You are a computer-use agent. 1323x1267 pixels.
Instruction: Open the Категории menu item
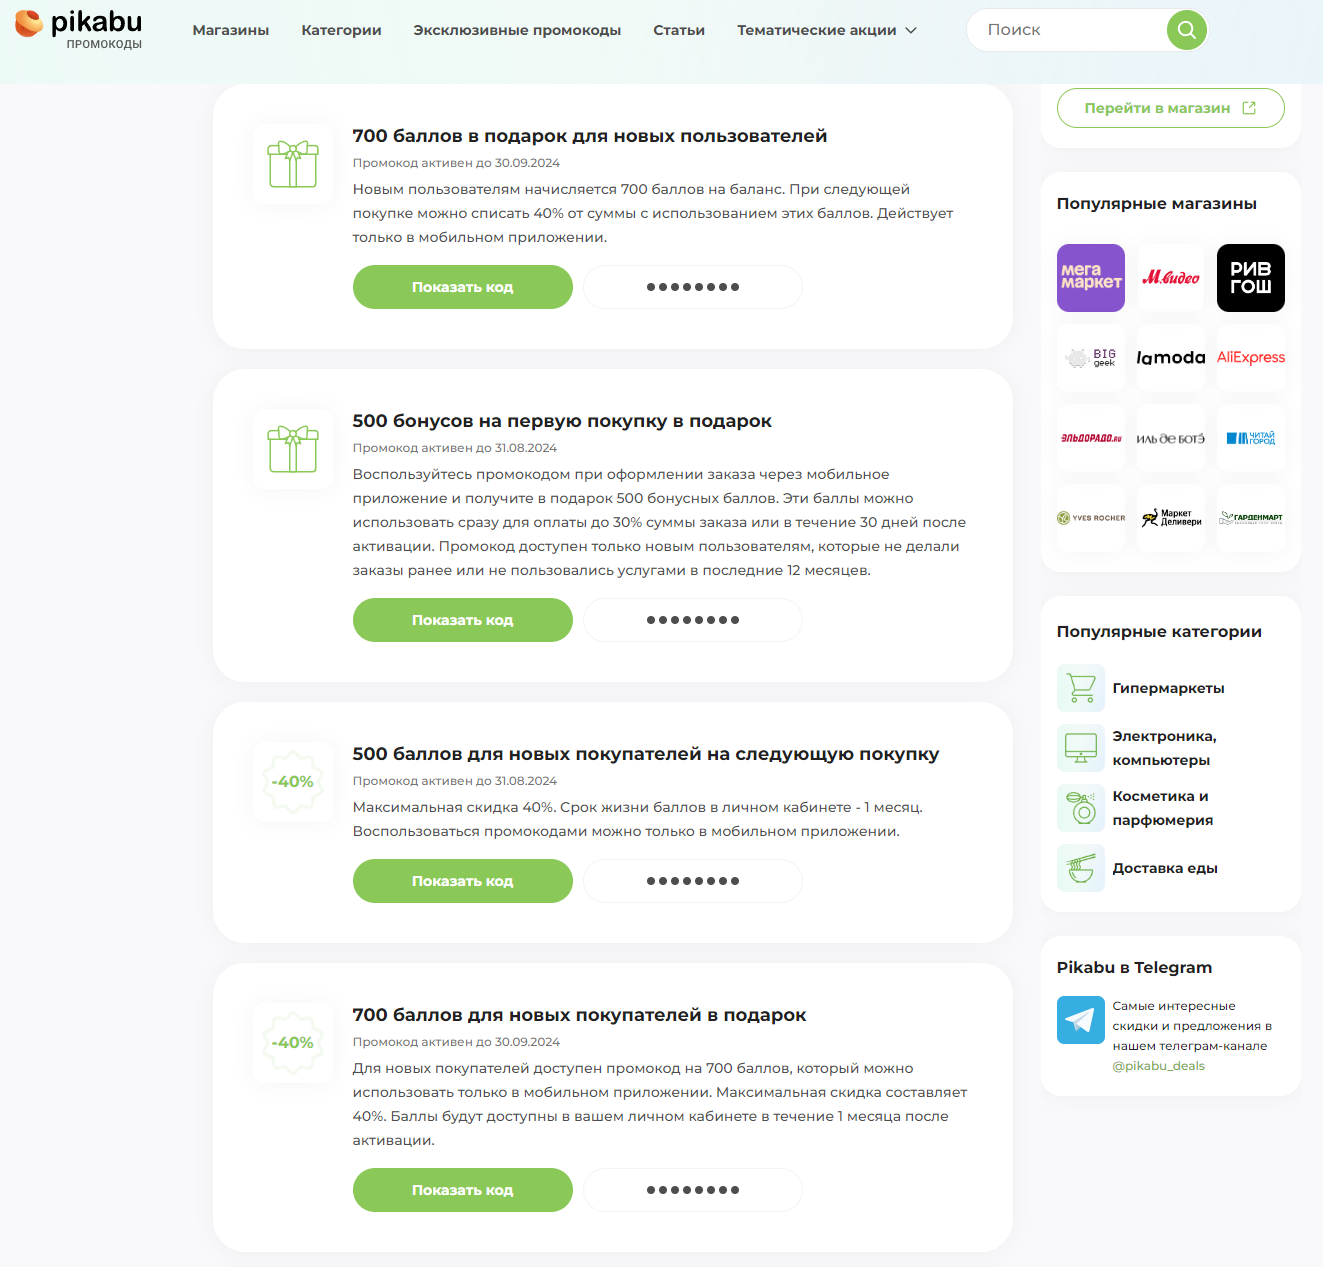click(x=341, y=30)
